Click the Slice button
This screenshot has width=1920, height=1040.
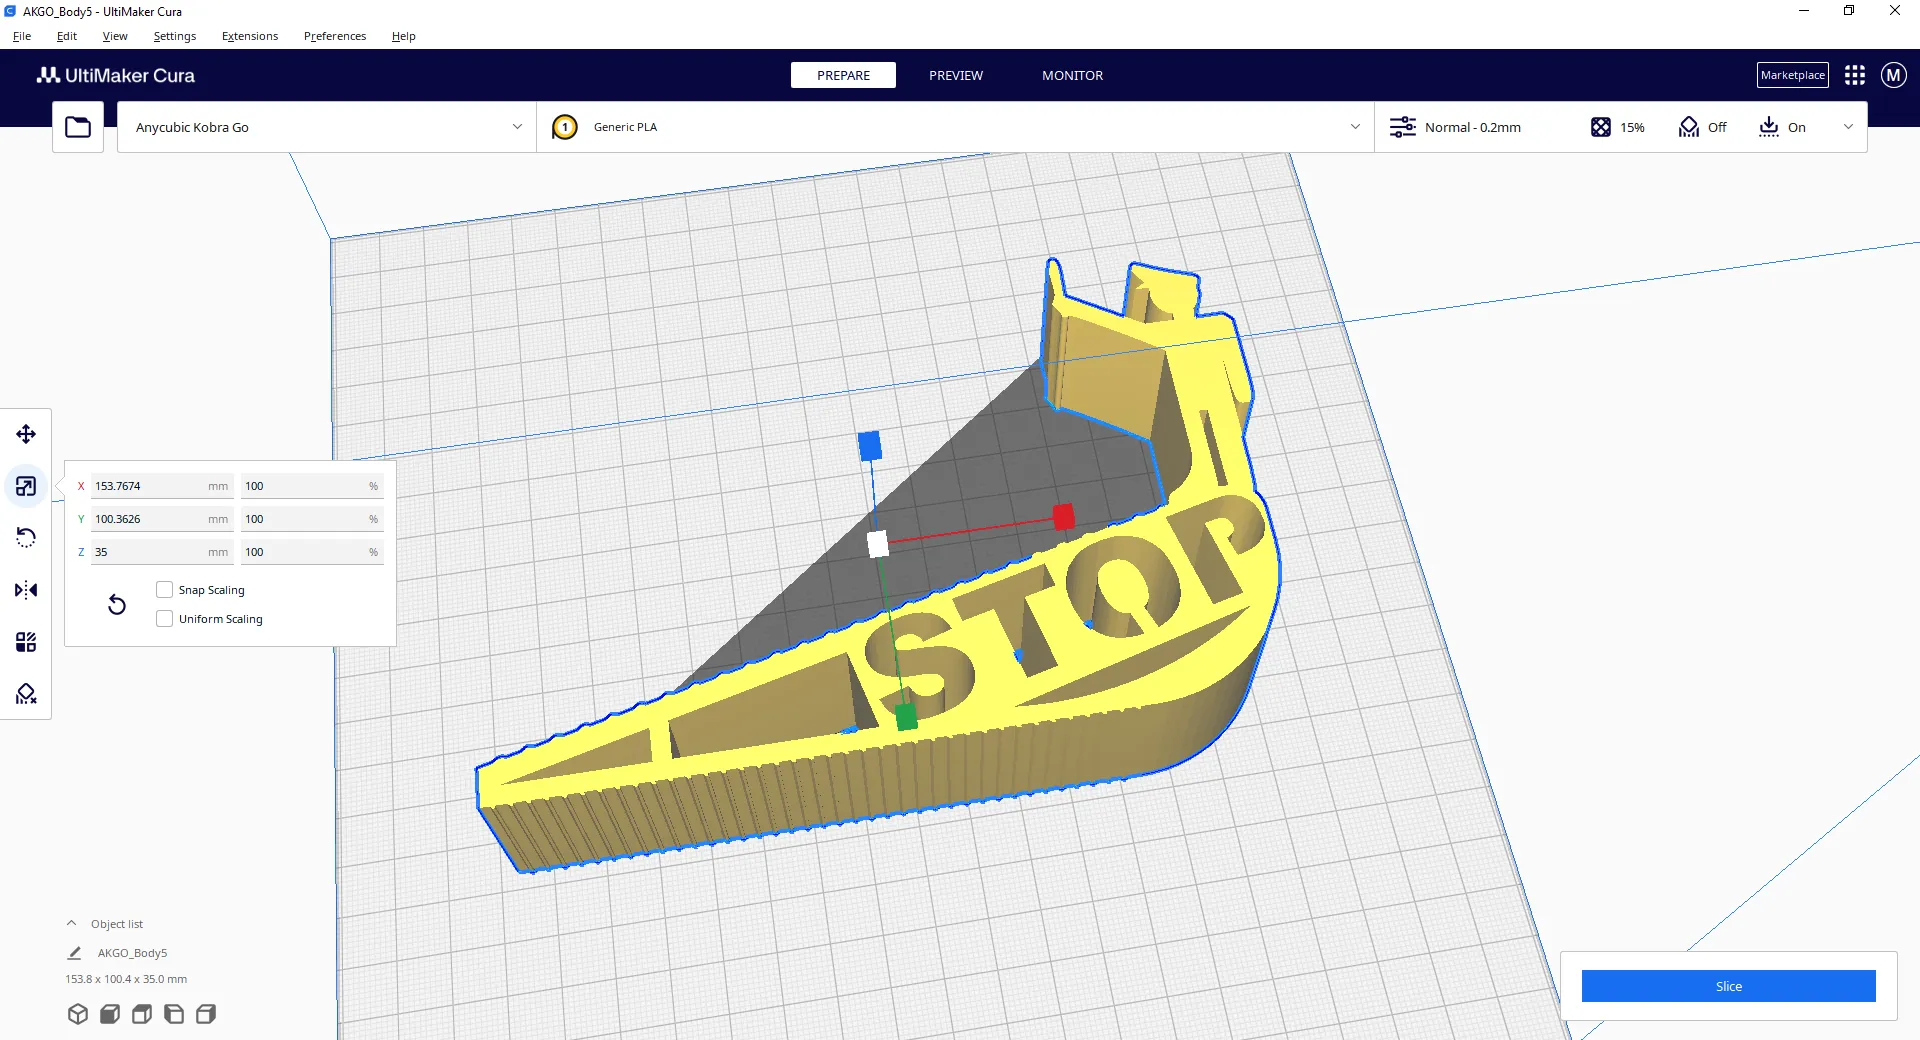click(1728, 986)
